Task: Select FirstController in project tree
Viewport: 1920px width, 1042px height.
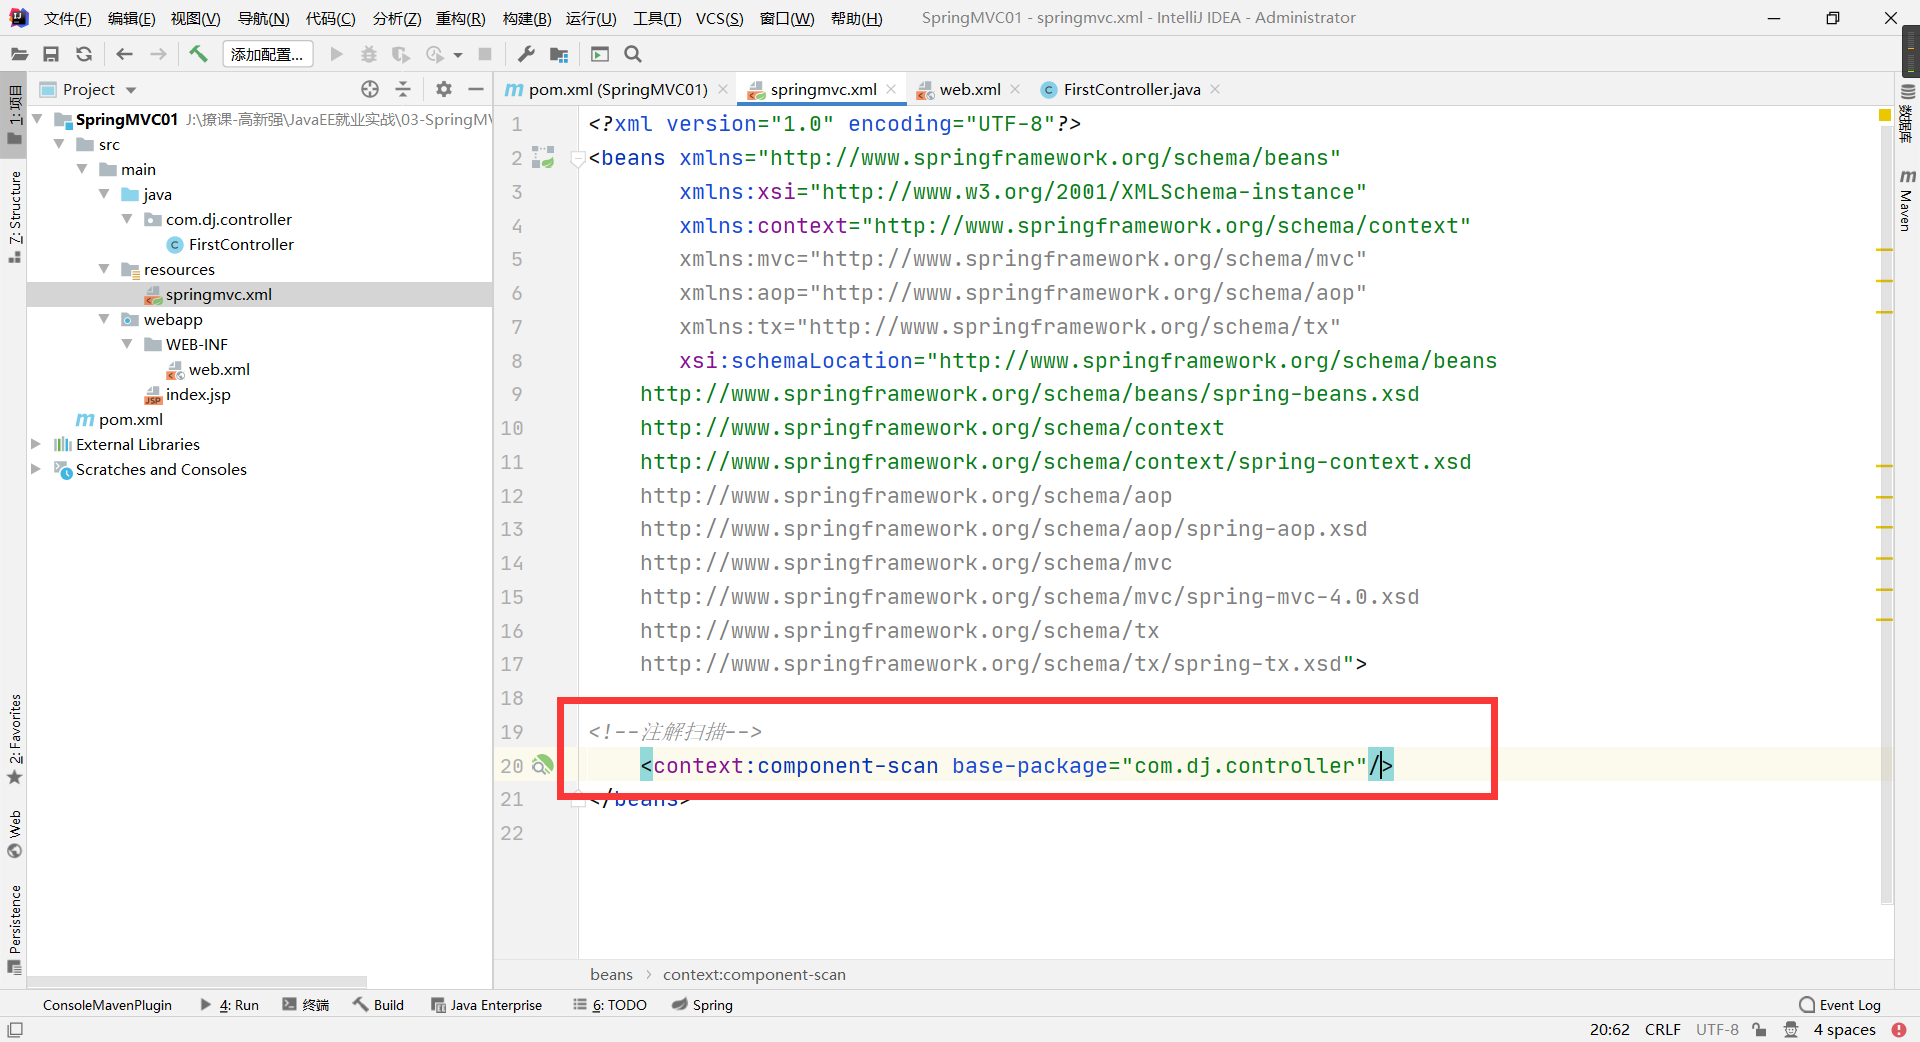Action: pyautogui.click(x=241, y=244)
